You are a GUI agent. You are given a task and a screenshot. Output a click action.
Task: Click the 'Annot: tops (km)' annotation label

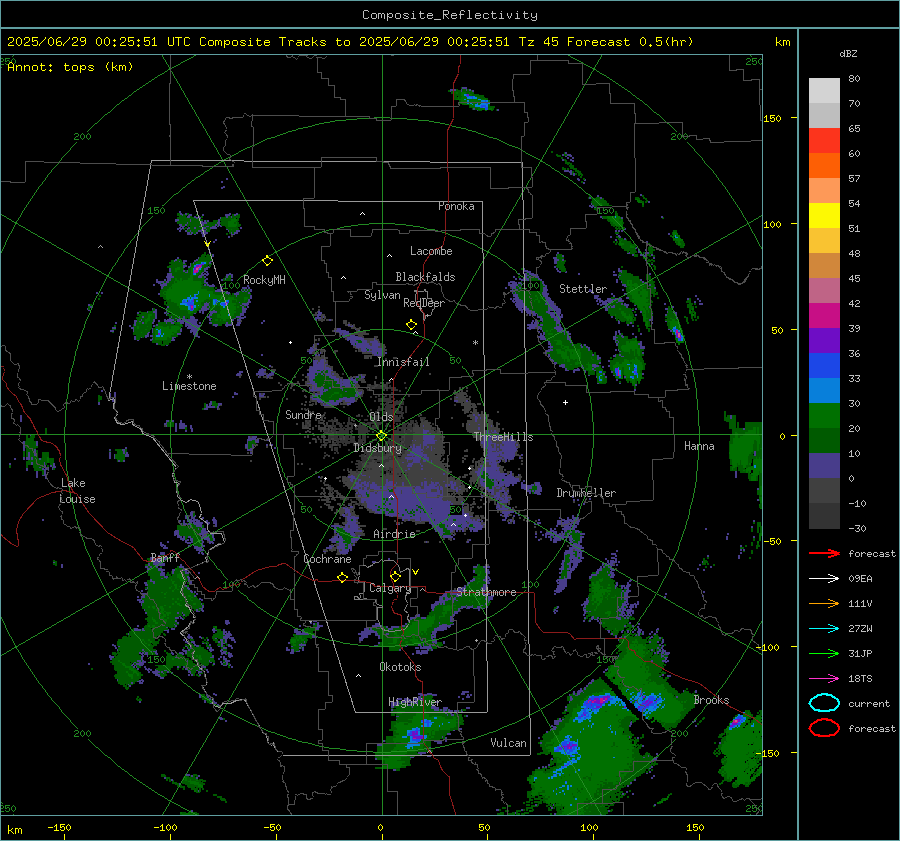pyautogui.click(x=70, y=67)
